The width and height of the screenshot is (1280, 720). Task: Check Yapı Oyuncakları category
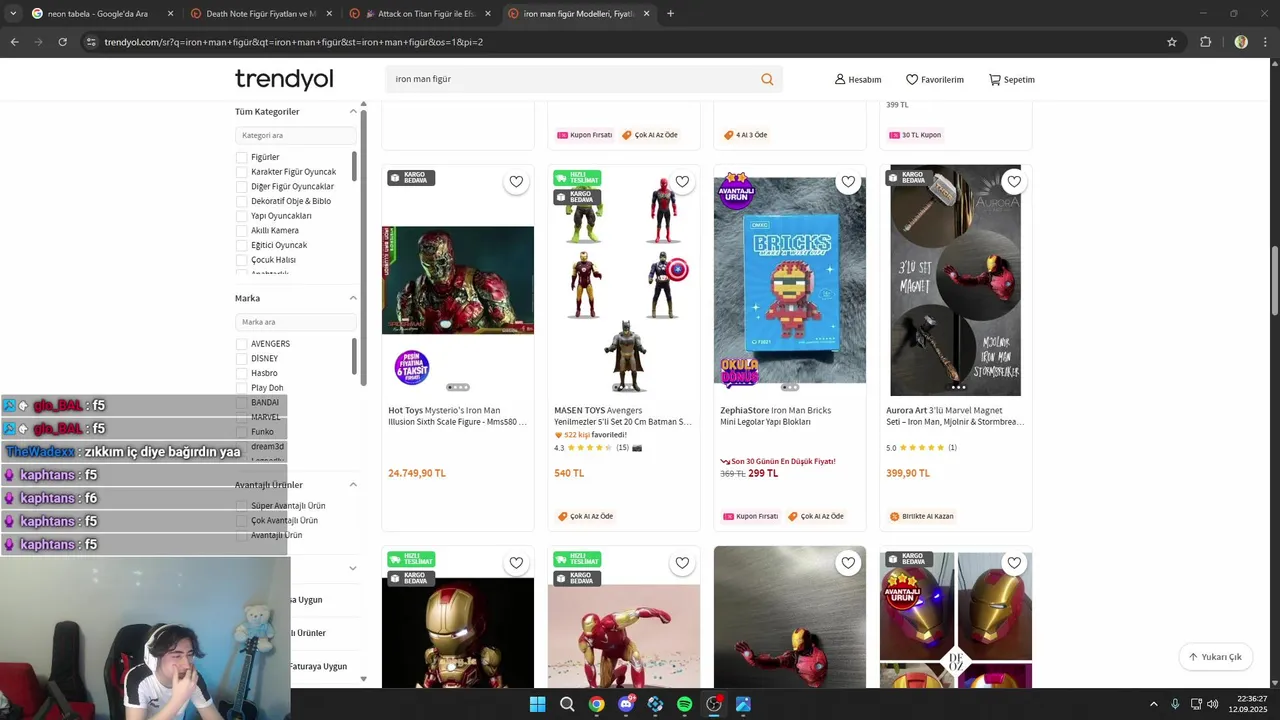pos(241,216)
